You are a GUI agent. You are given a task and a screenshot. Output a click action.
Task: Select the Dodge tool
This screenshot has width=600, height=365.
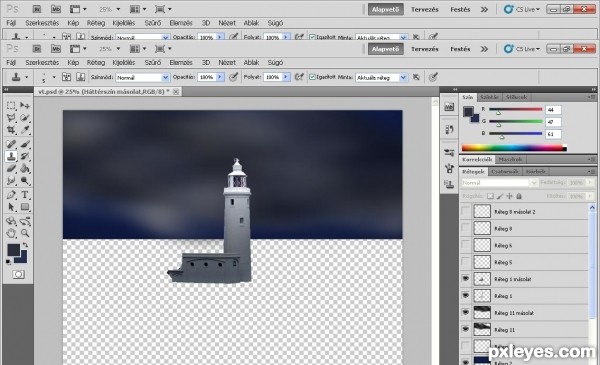click(x=25, y=181)
